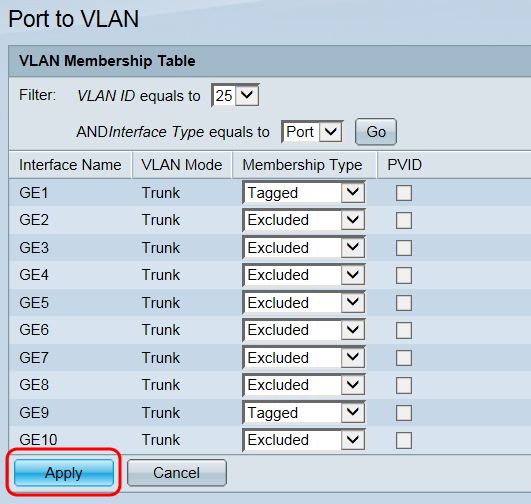Check the PVID box for GE10
This screenshot has height=504, width=531.
pyautogui.click(x=404, y=440)
